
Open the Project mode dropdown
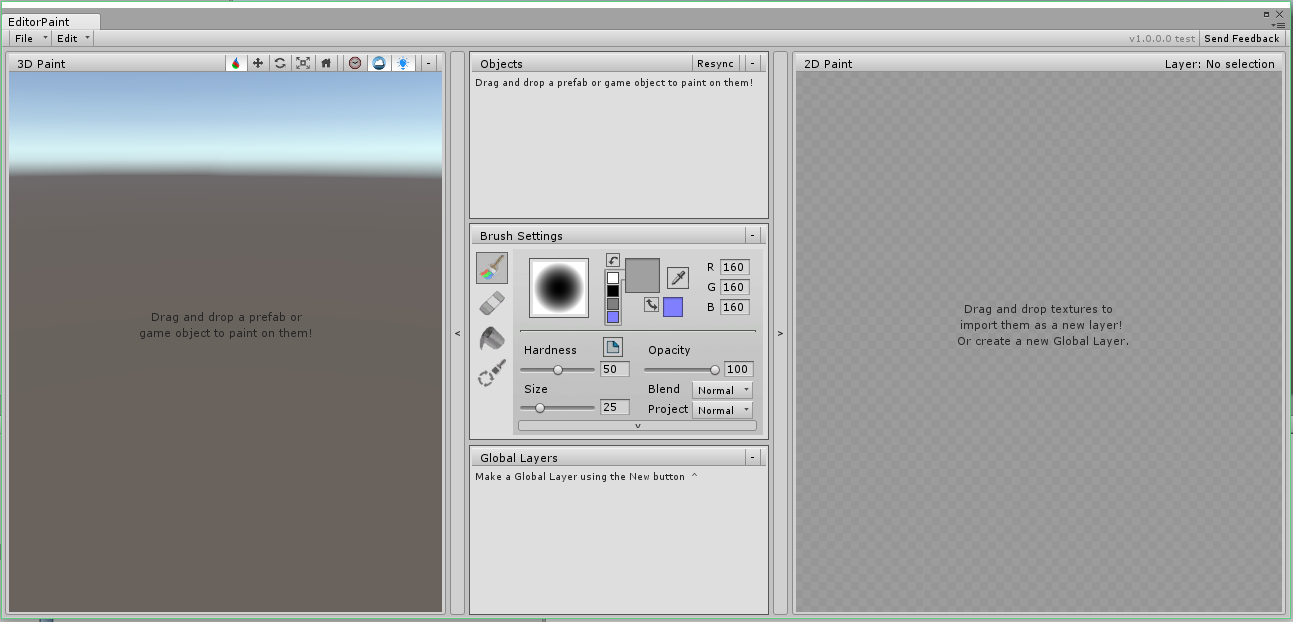click(x=722, y=409)
